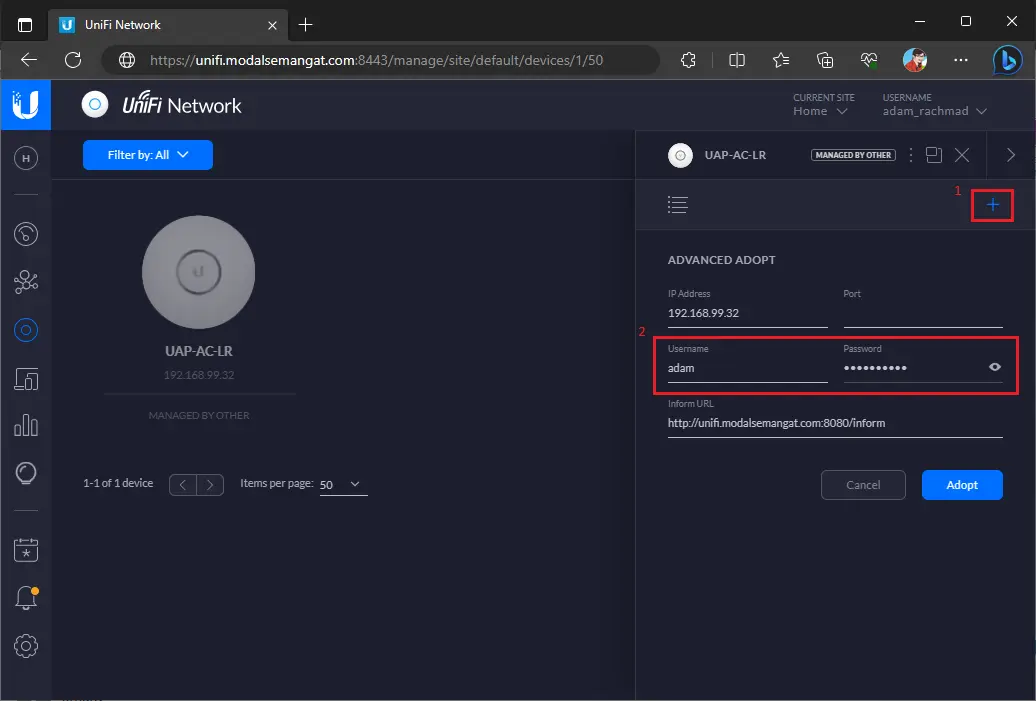1036x701 pixels.
Task: Open browser Settings and more menu
Action: coord(961,60)
